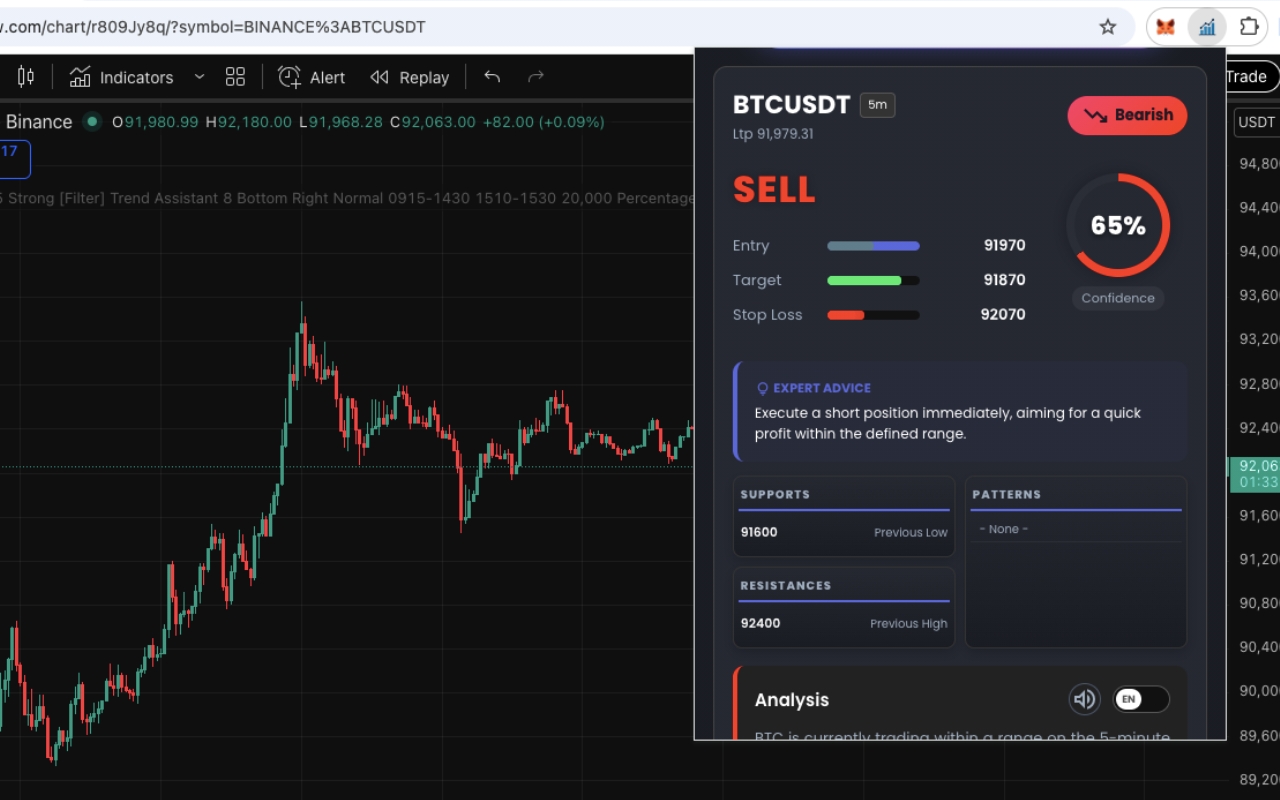Click the Previous High label
Screen dimensions: 1280x800
(909, 623)
